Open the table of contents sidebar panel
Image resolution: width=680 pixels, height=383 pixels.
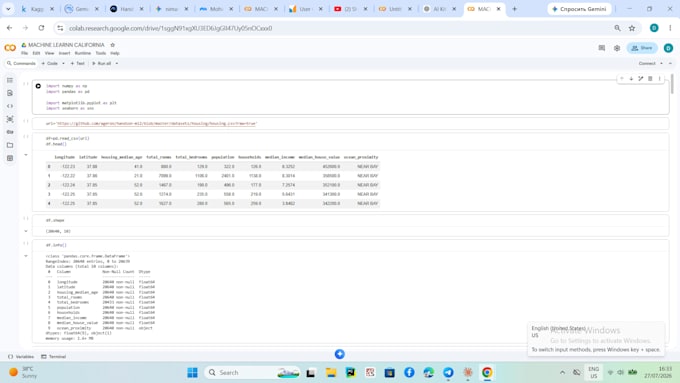(x=10, y=80)
